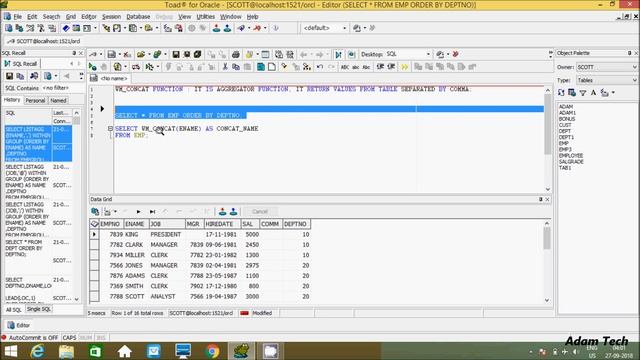Click the 'A' font icon in the Object Palette
Viewport: 640px width, 360px height.
click(x=593, y=93)
